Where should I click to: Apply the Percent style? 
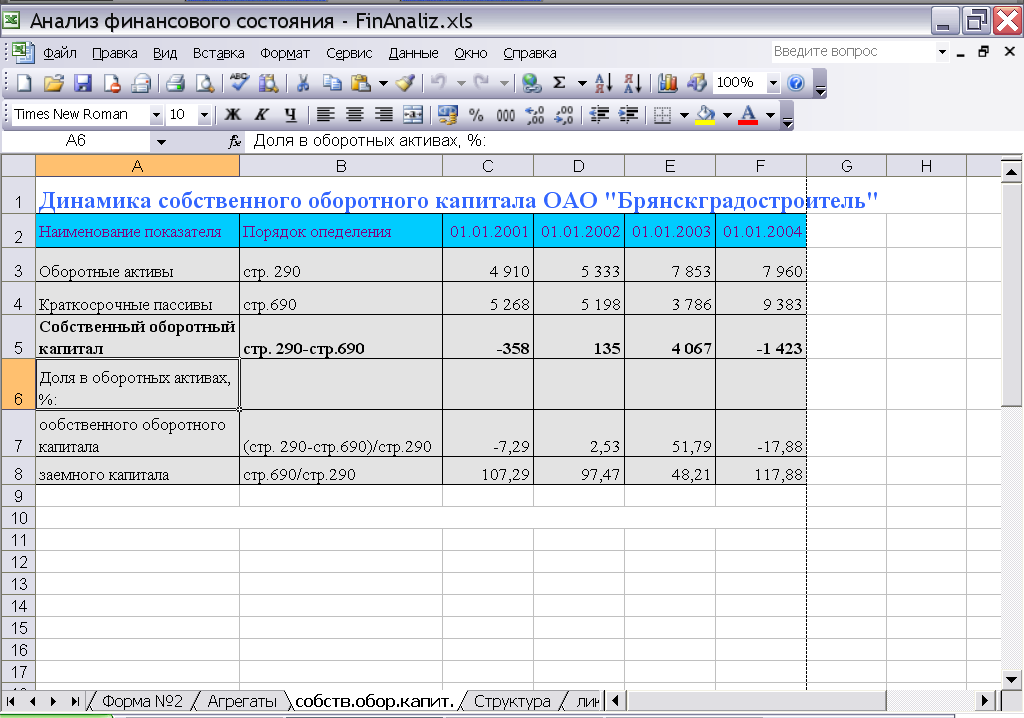(476, 115)
